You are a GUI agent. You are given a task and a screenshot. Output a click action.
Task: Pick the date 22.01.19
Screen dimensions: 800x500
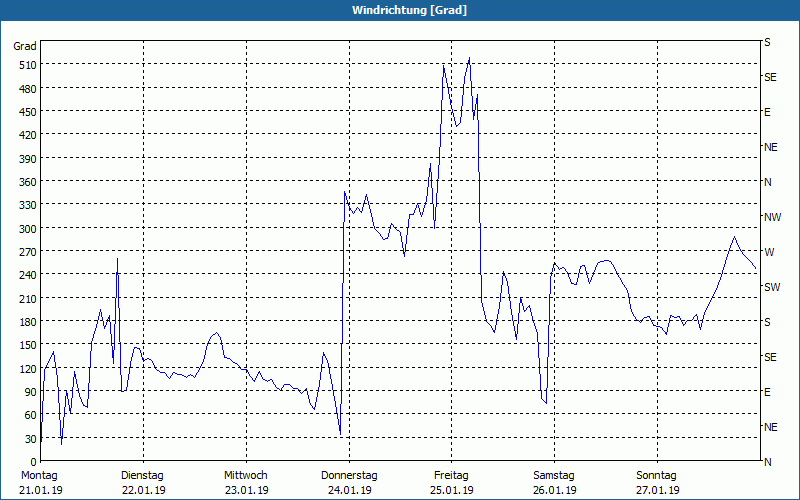click(x=144, y=490)
